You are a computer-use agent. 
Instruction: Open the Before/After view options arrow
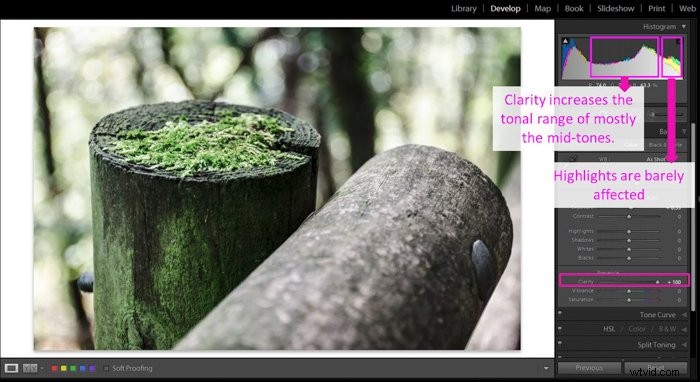click(x=42, y=368)
